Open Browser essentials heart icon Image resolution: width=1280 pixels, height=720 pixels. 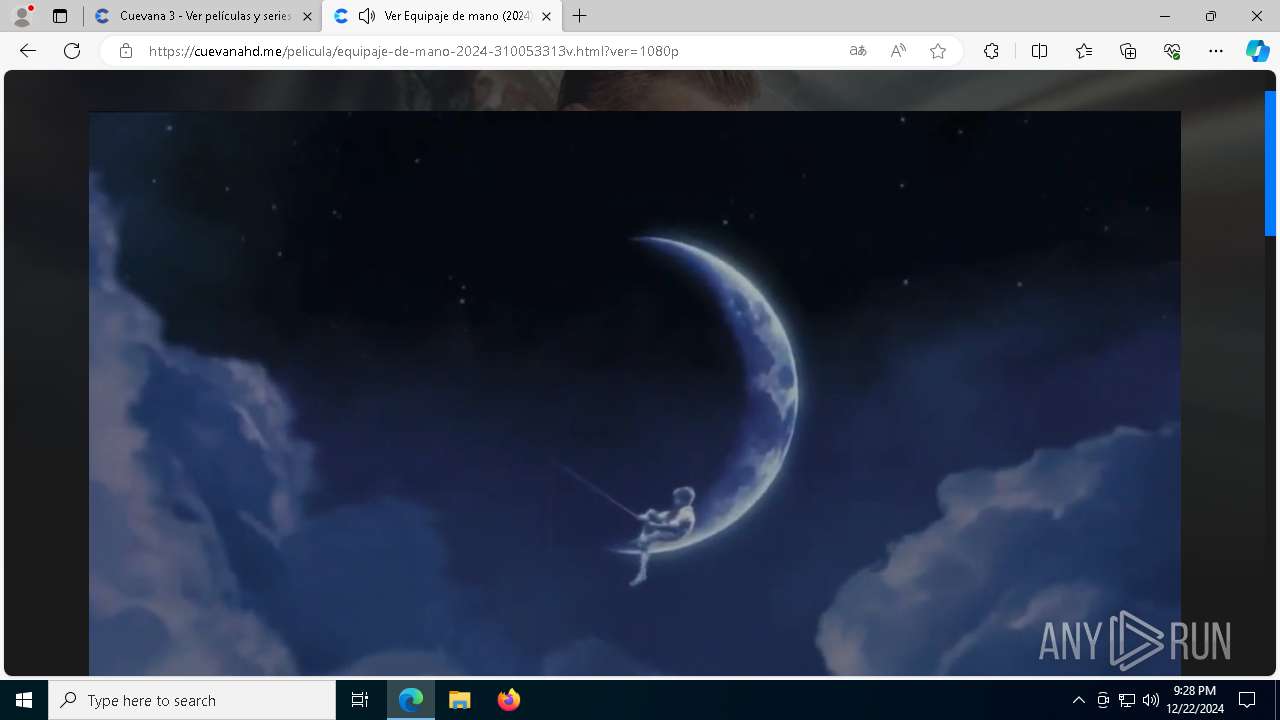pyautogui.click(x=1172, y=51)
